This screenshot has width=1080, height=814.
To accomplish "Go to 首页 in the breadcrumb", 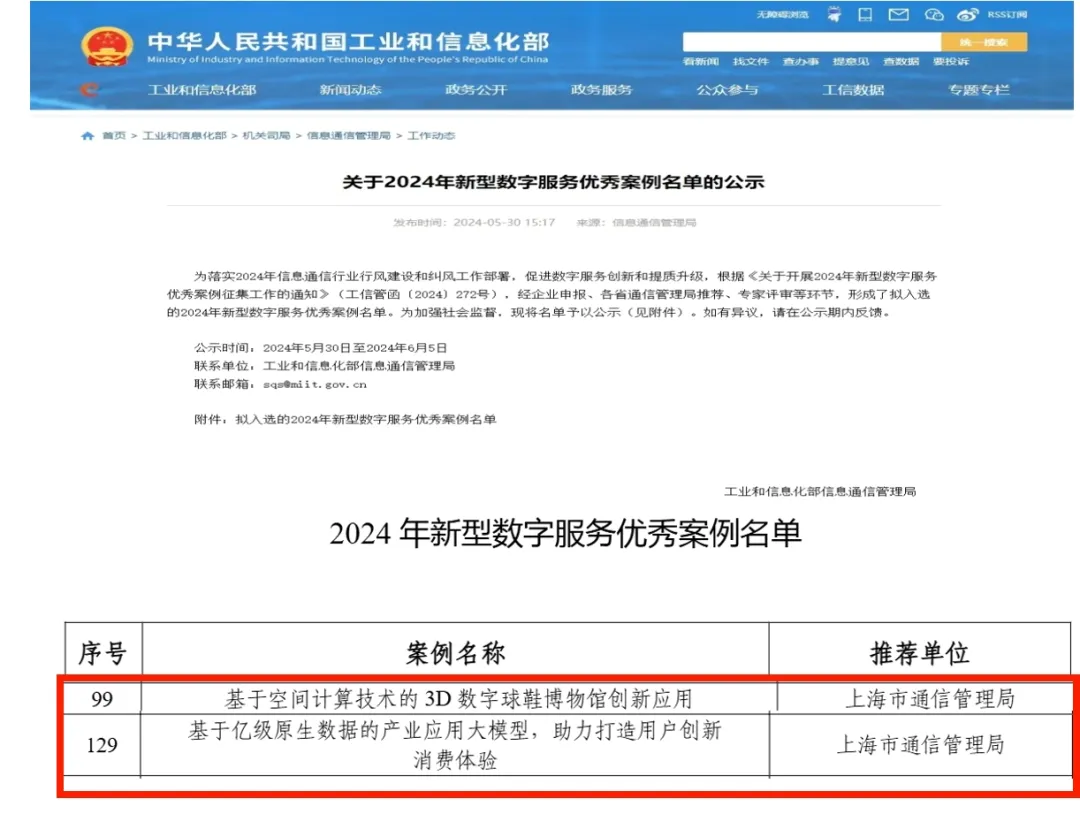I will tap(114, 136).
